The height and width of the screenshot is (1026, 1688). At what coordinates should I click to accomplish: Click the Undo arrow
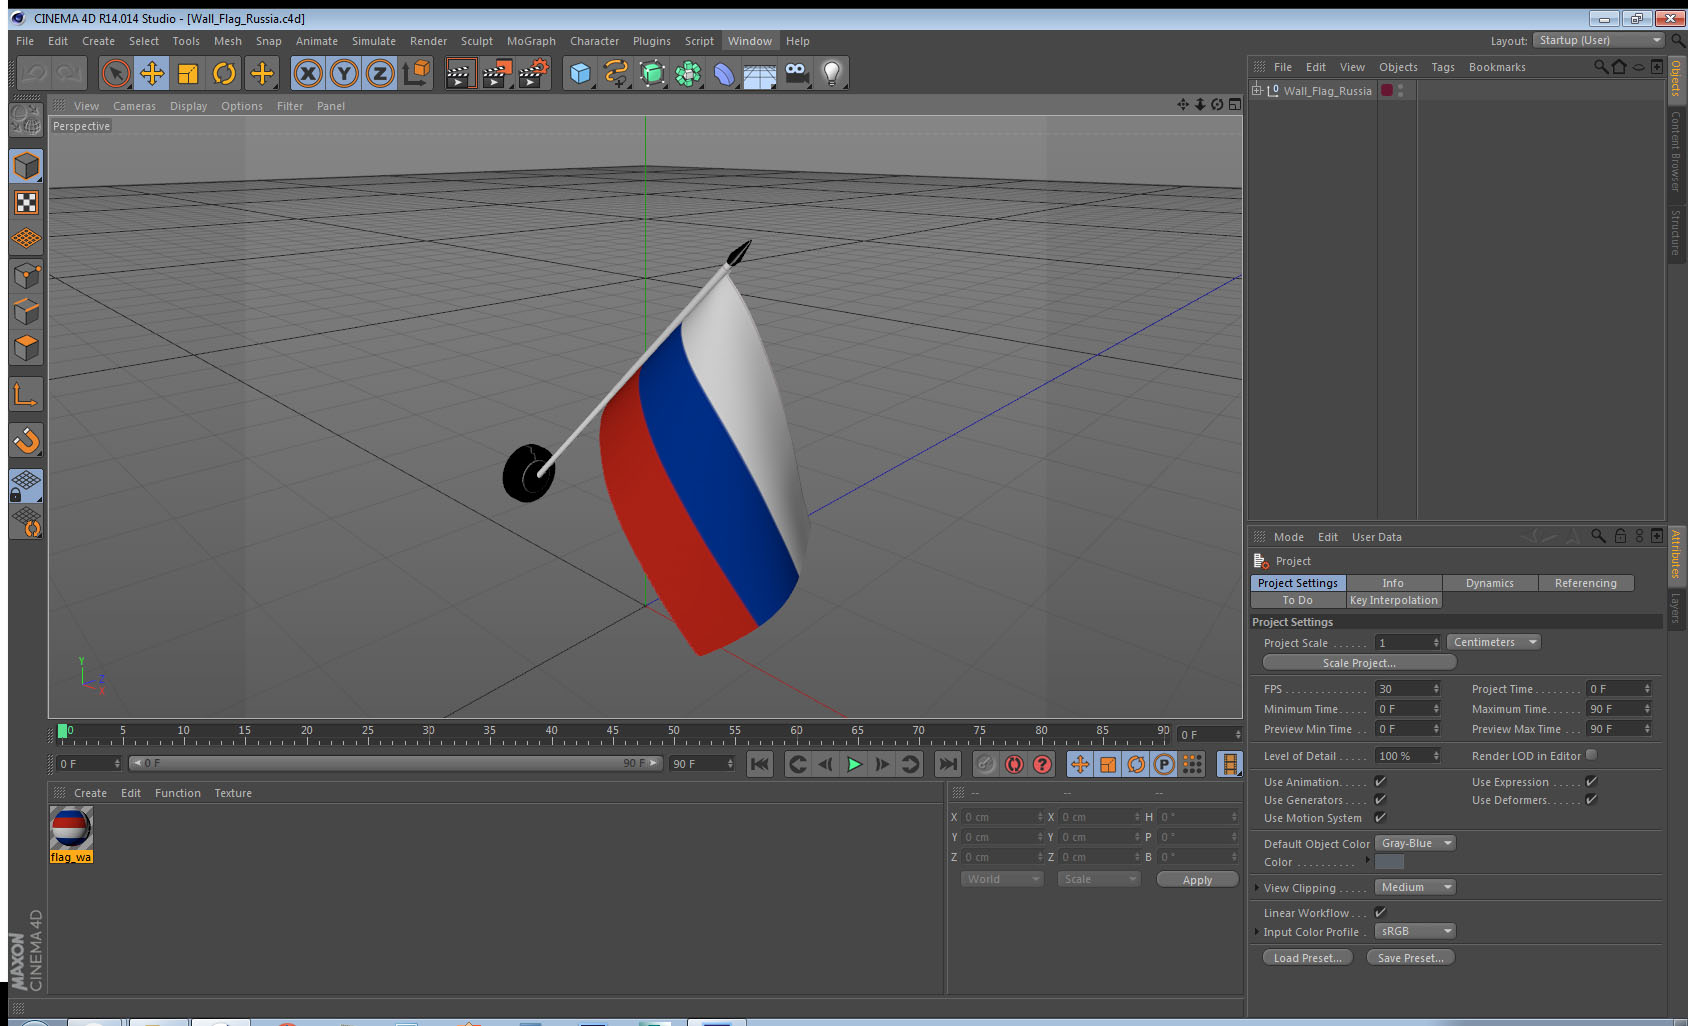[x=34, y=73]
